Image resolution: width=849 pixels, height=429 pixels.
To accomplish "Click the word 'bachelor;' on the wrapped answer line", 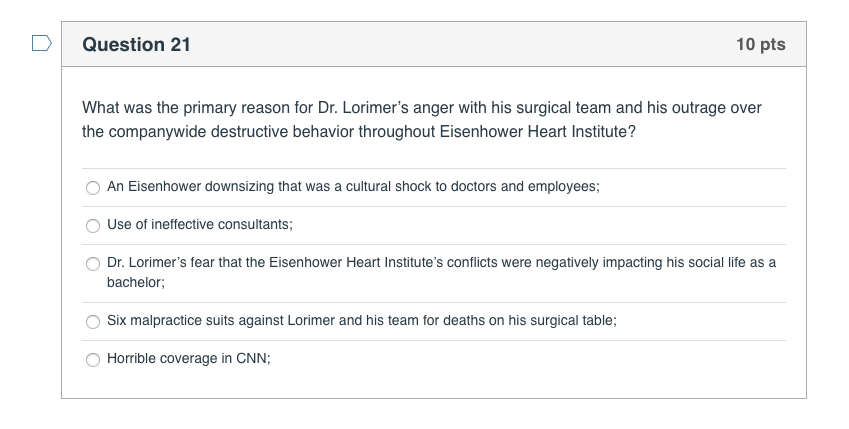I will [x=135, y=283].
